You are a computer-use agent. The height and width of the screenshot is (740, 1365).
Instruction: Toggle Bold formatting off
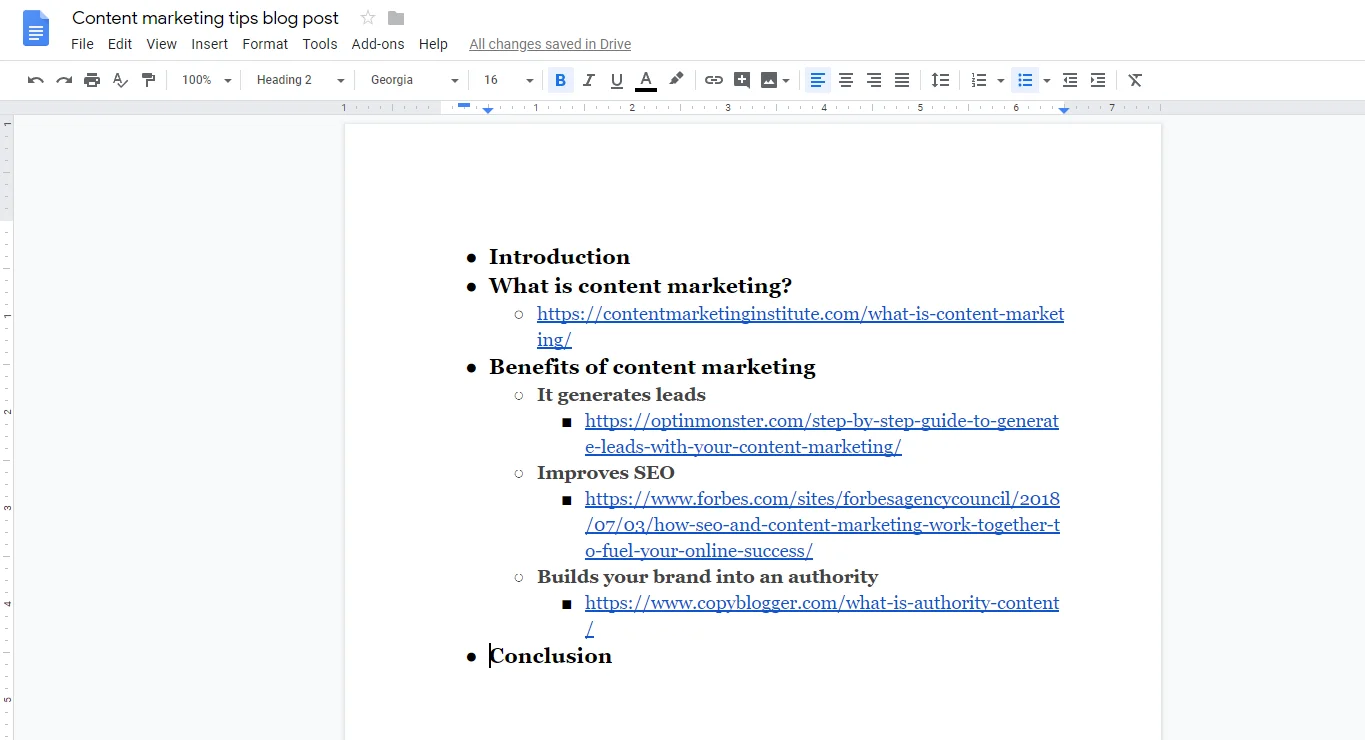click(x=560, y=80)
